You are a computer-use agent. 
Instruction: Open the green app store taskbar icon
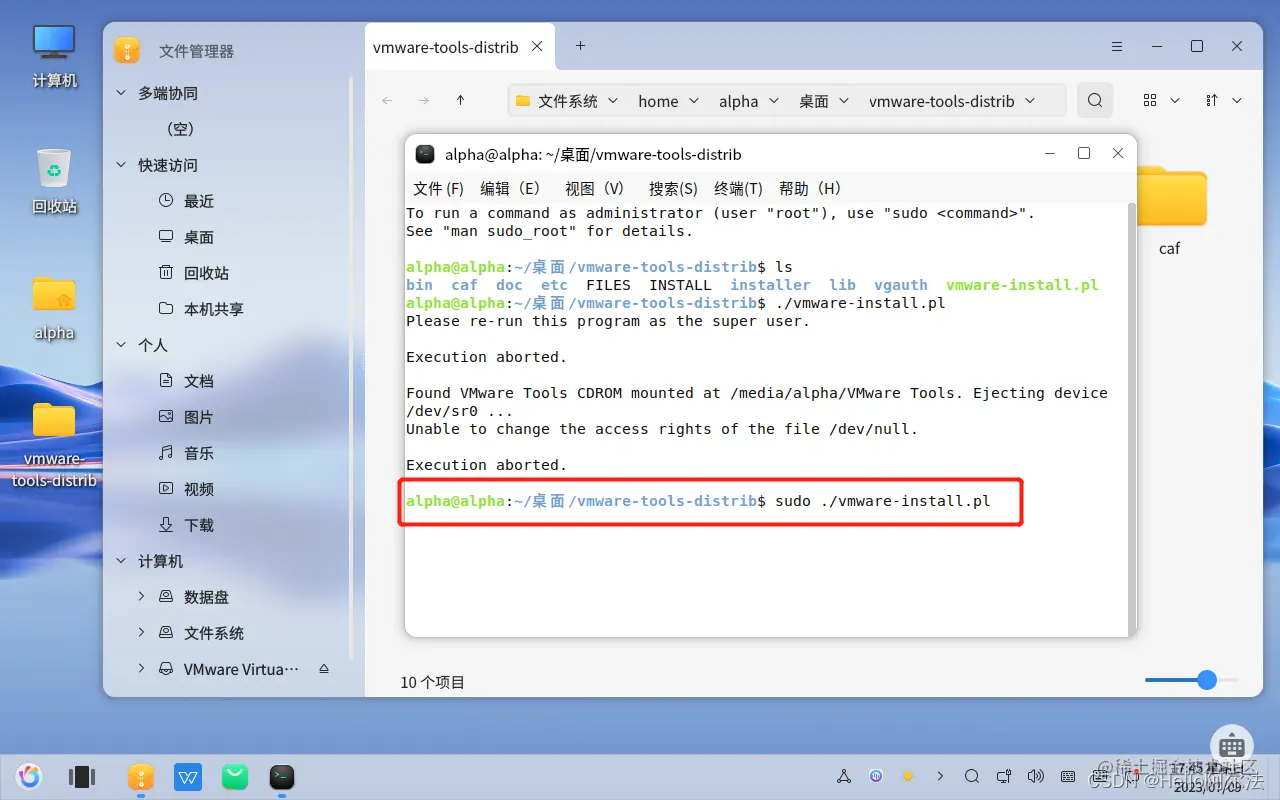(x=235, y=776)
